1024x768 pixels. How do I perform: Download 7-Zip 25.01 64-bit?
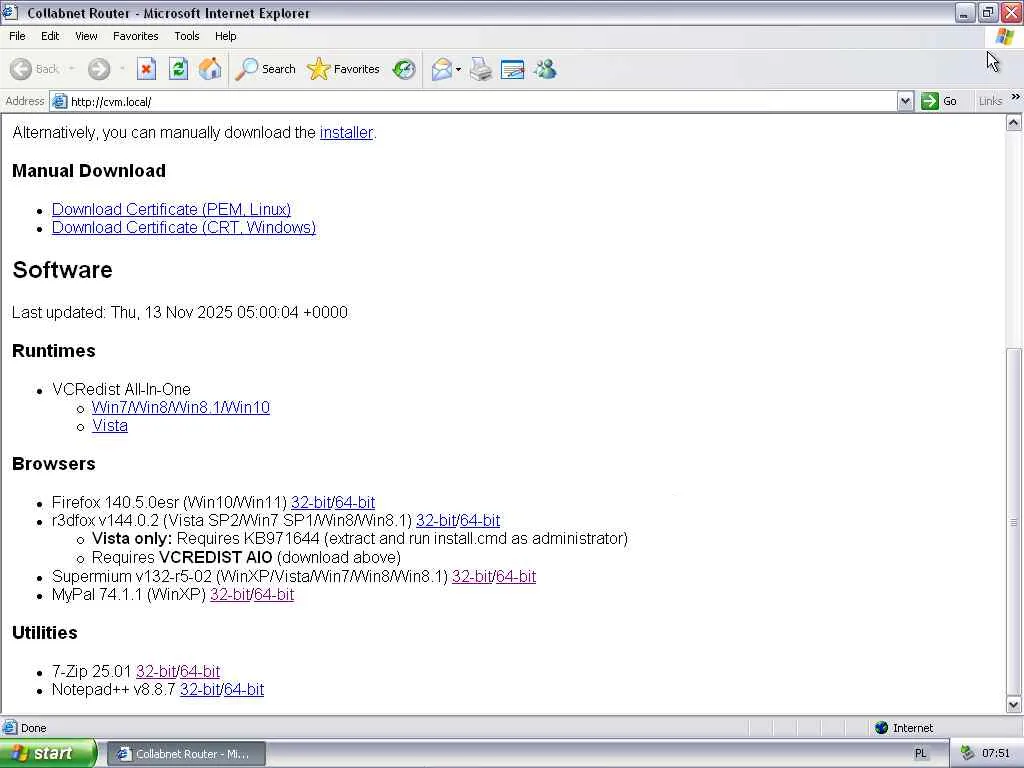200,671
